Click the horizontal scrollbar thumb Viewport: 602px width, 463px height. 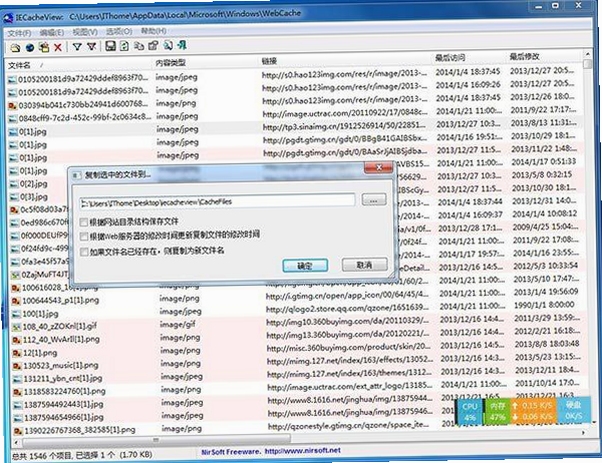[x=157, y=440]
